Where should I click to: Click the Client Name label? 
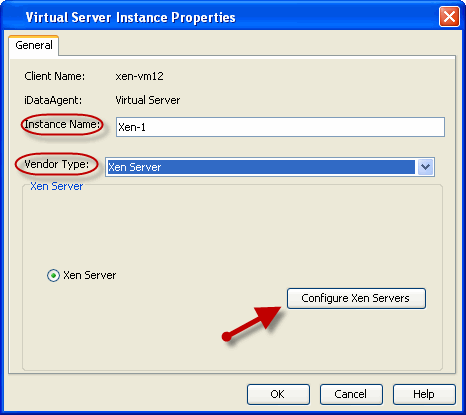55,76
